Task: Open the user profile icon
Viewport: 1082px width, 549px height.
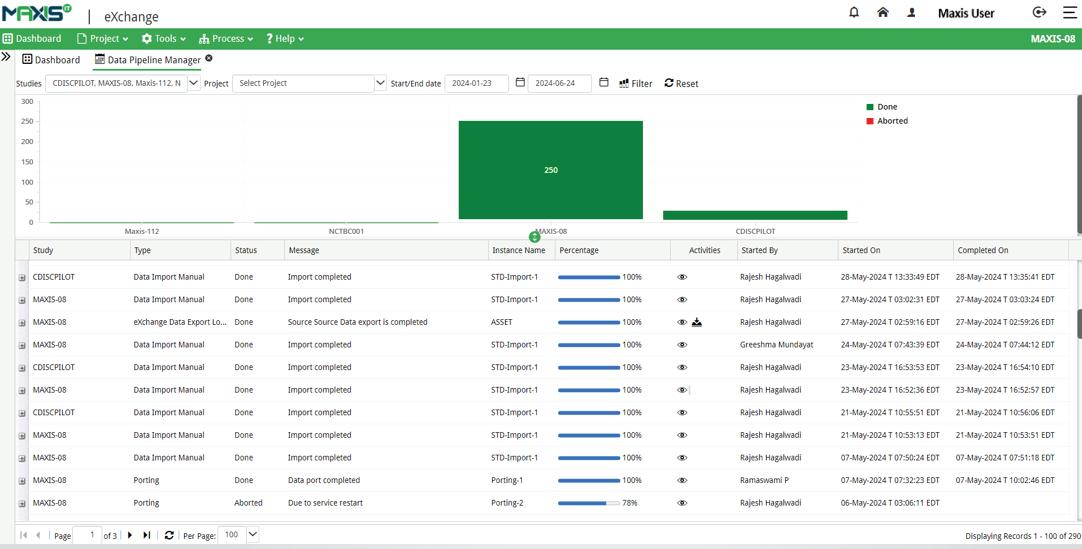Action: [x=911, y=12]
